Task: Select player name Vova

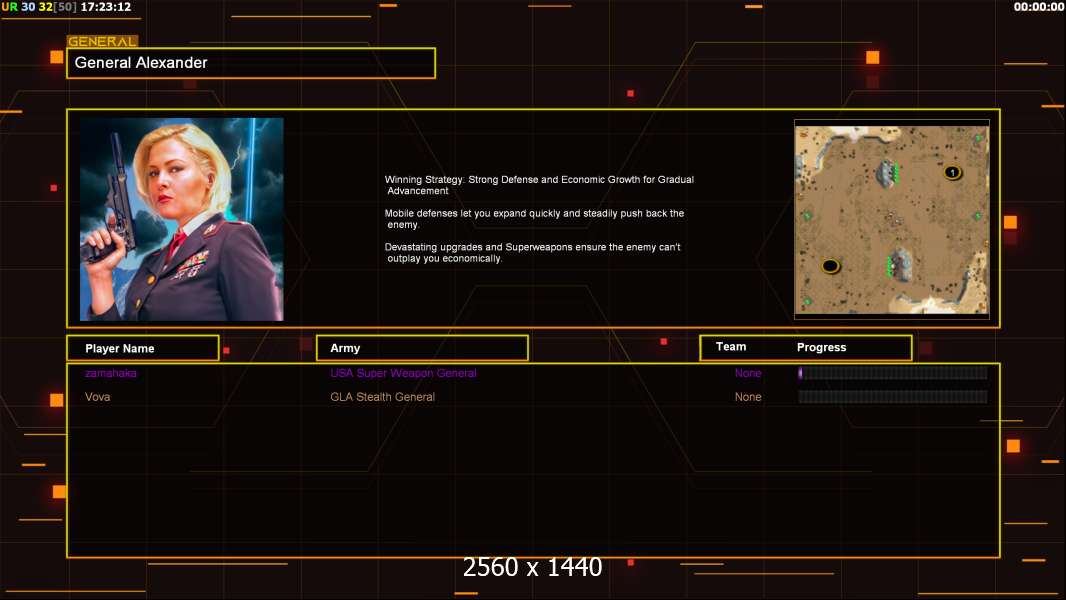Action: pos(97,397)
